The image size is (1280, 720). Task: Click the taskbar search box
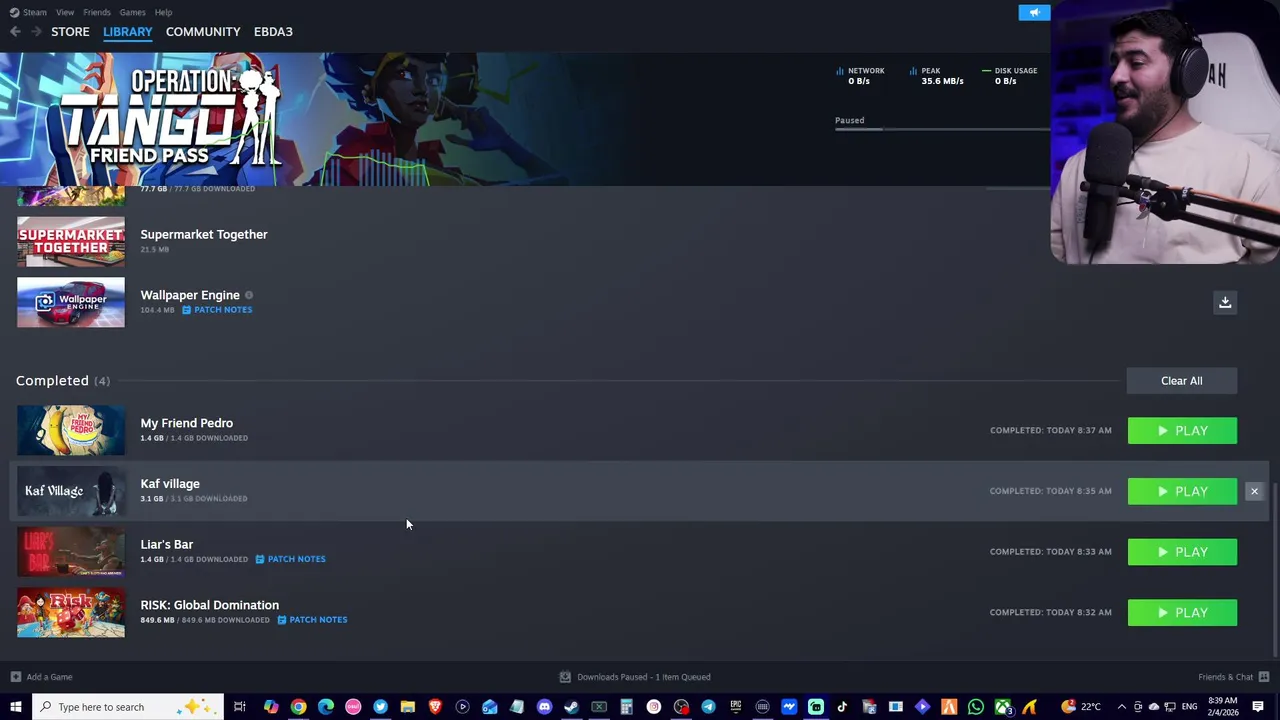[128, 707]
